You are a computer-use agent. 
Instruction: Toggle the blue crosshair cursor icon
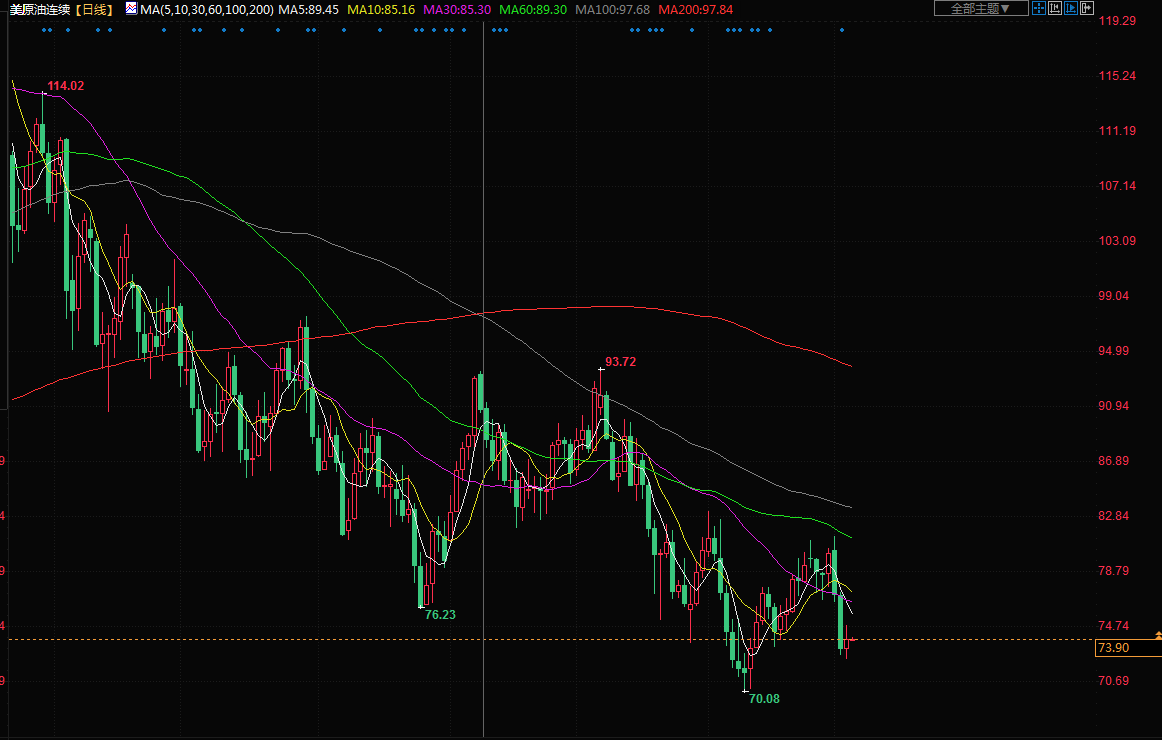1038,8
